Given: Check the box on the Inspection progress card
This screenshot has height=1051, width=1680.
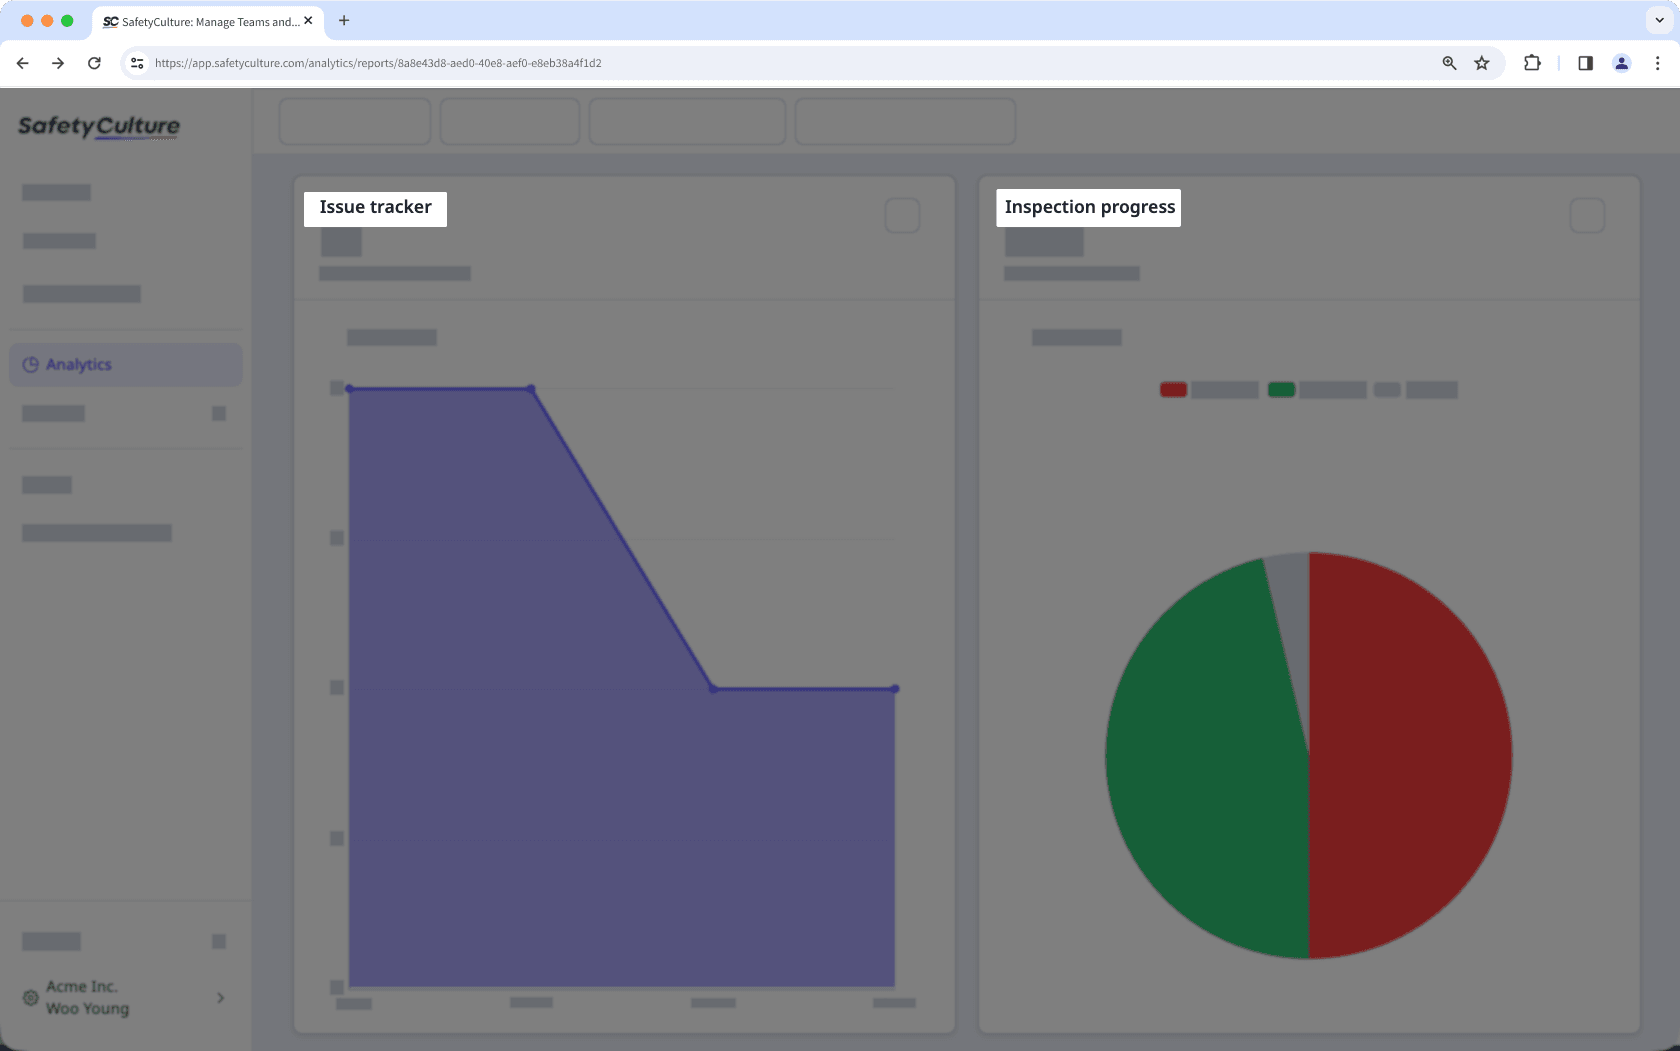Looking at the screenshot, I should (x=1586, y=214).
